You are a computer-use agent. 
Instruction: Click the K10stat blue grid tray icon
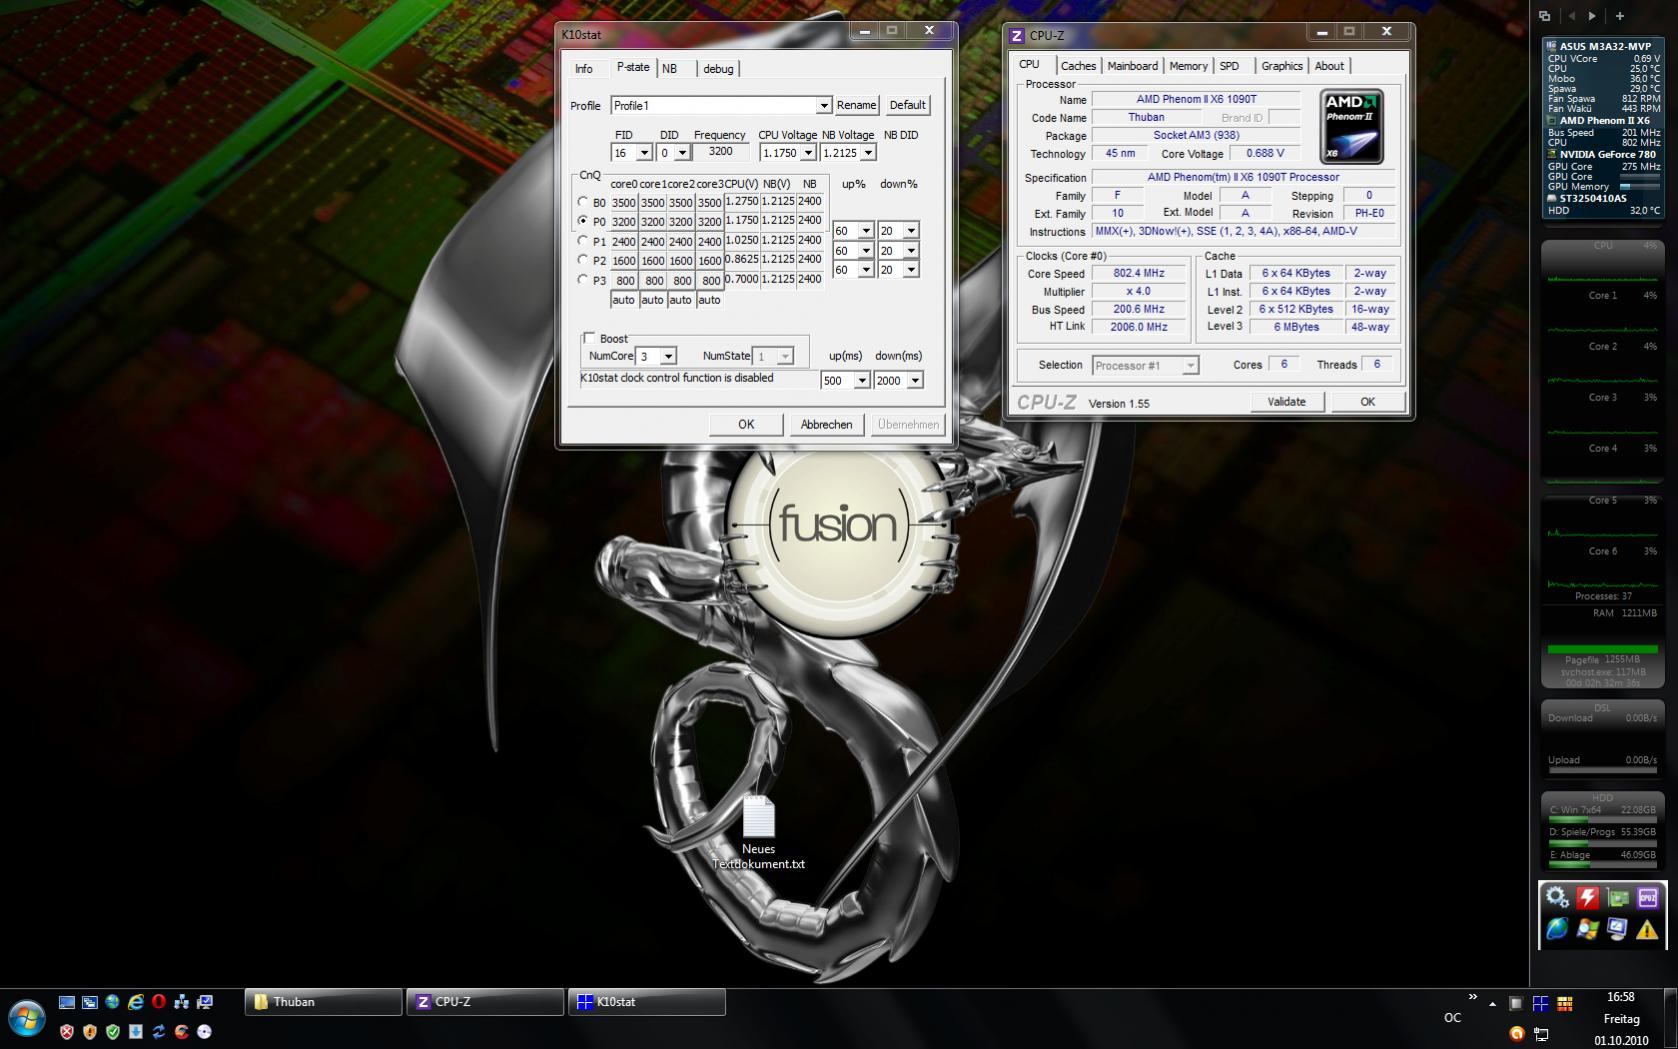coord(1540,1003)
